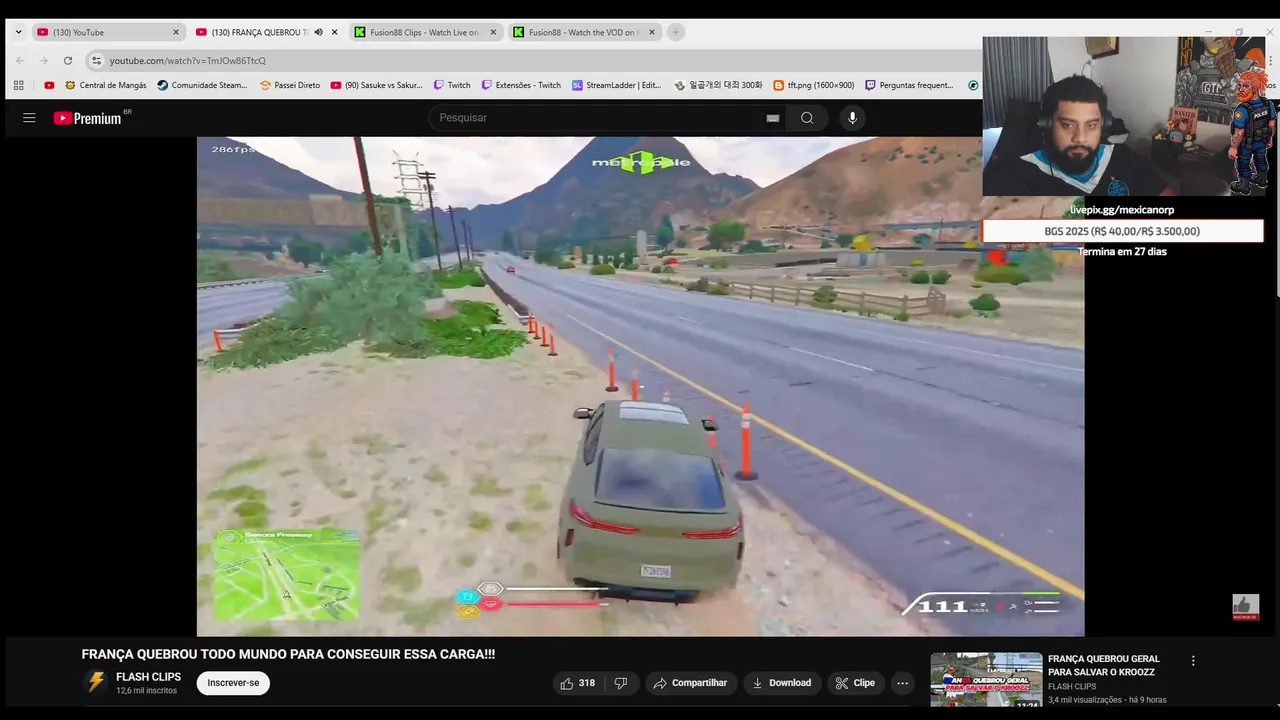The width and height of the screenshot is (1280, 720).
Task: Close the Fusion88 Watch the VOD tab
Action: 652,32
